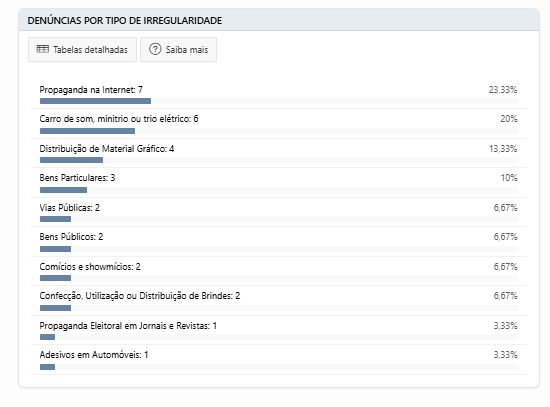Open the Tabelas detalhadas button
This screenshot has width=550, height=407.
pyautogui.click(x=82, y=49)
